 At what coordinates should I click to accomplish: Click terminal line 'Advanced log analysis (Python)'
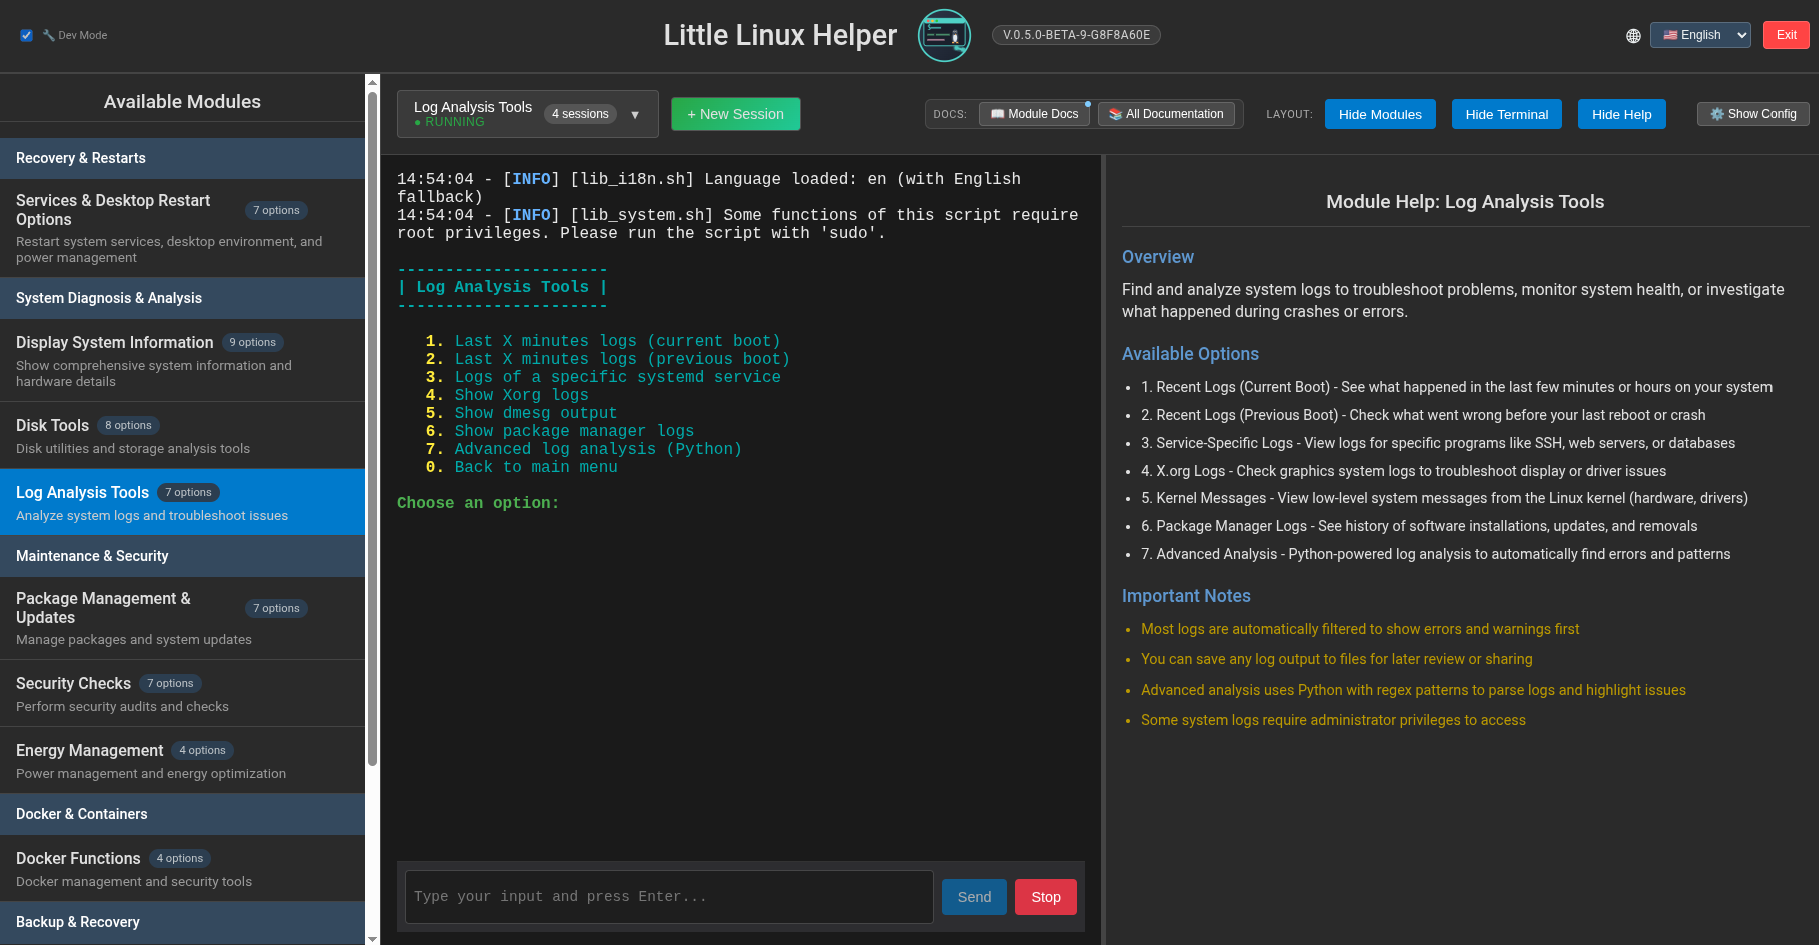click(598, 449)
